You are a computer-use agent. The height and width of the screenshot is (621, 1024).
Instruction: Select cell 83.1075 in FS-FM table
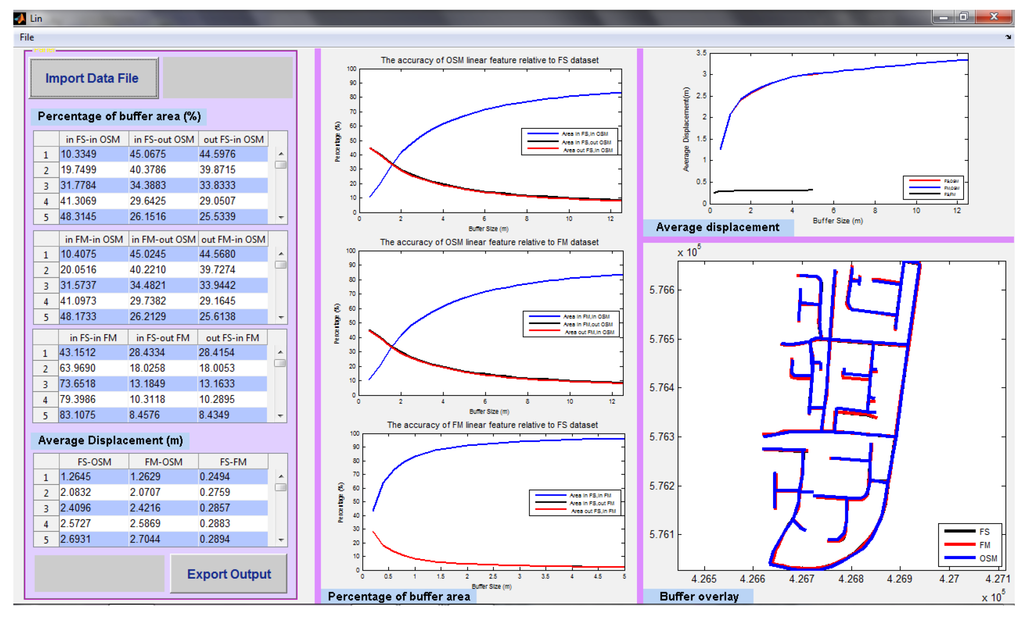93,415
